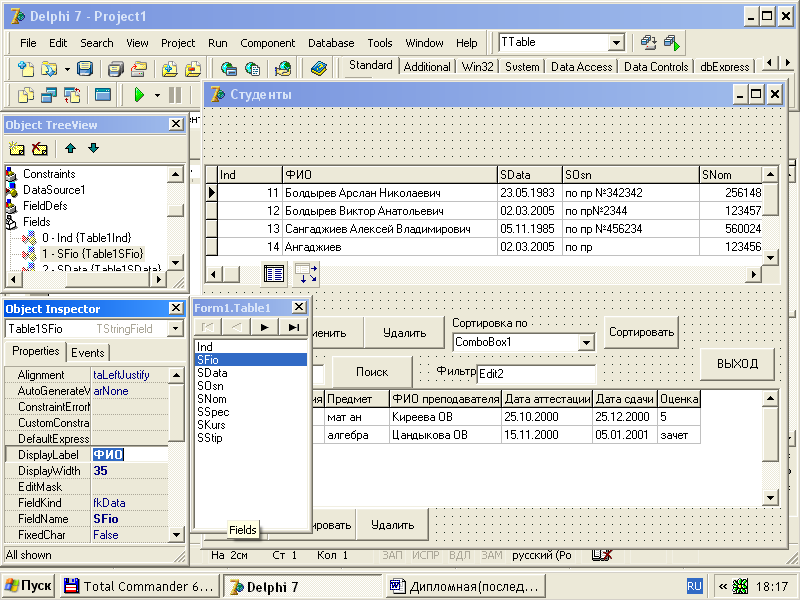Switch to Additional palette tab
Screen dimensions: 800x600
(x=427, y=67)
